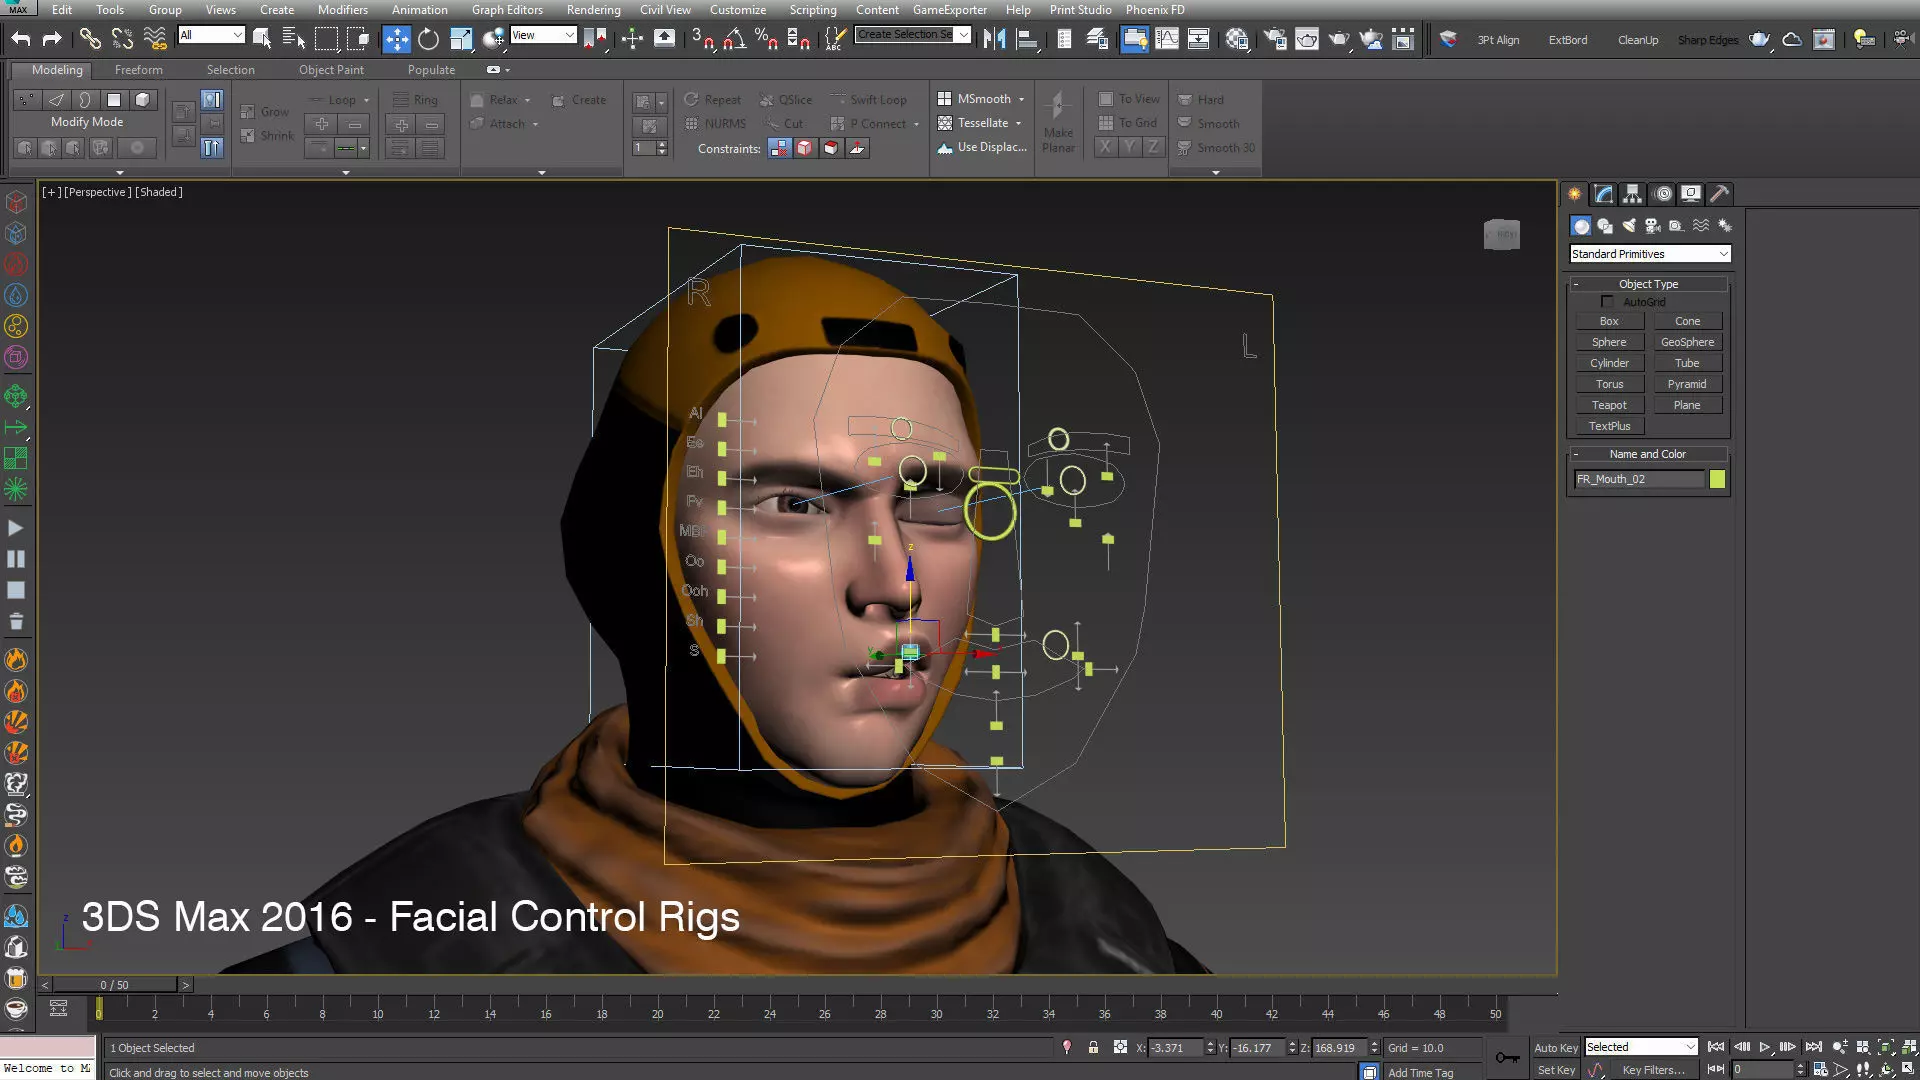Open the Rendering menu
This screenshot has width=1920, height=1080.
(593, 9)
